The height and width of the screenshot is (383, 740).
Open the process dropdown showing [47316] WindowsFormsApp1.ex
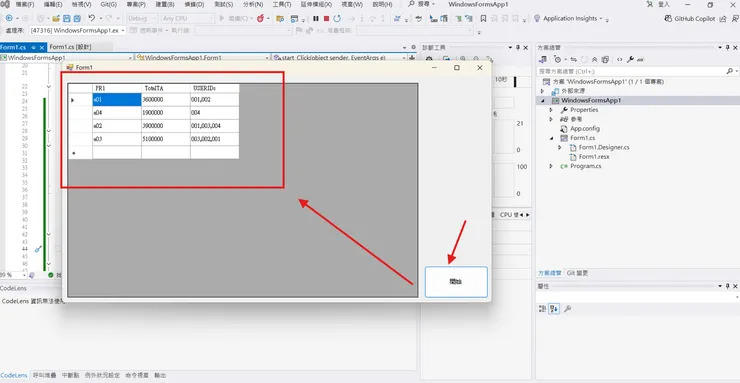(78, 30)
